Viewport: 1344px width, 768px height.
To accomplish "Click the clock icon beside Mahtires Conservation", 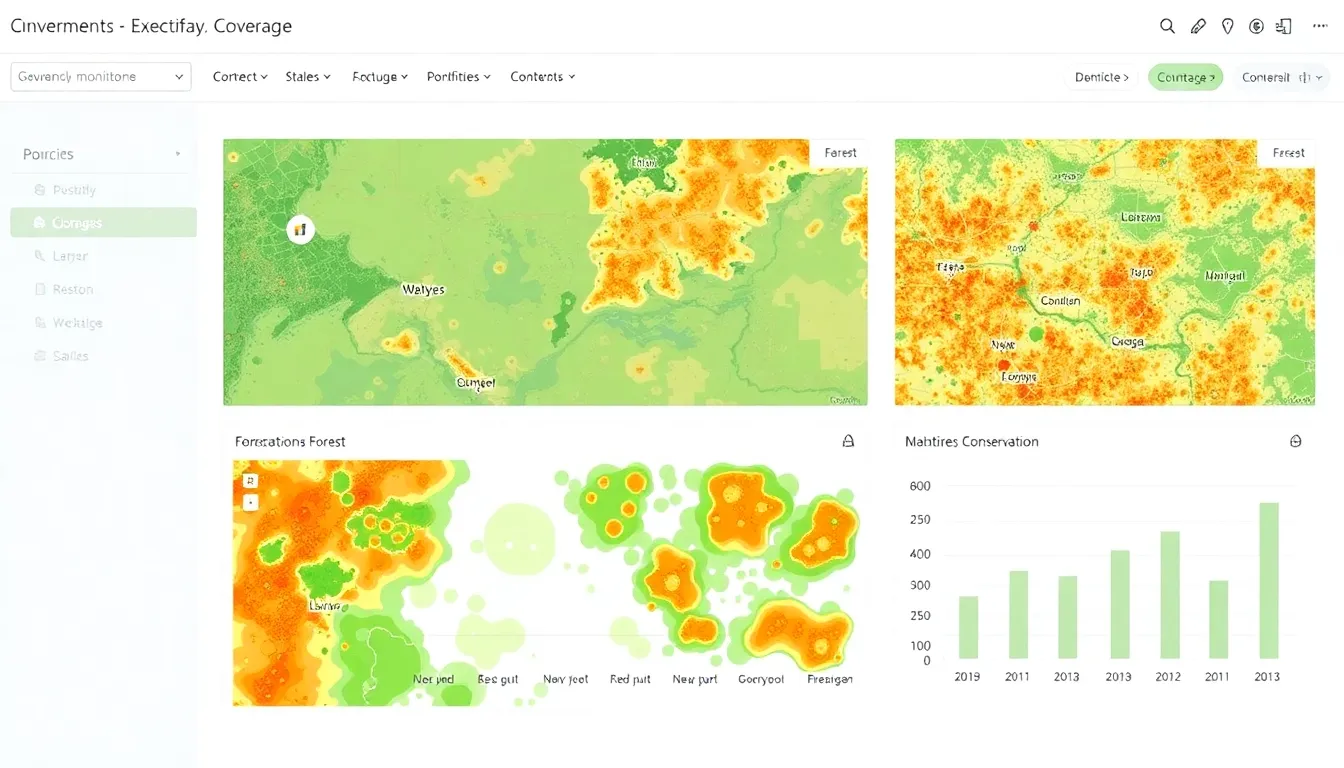I will pos(1296,440).
